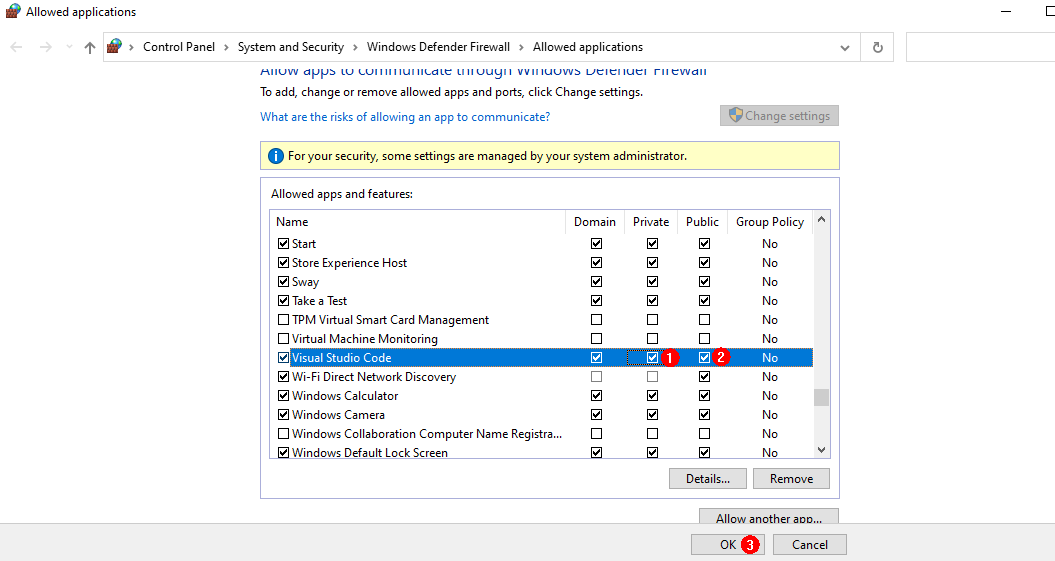Enable TPM Virtual Smart Card Management checkbox
The width and height of the screenshot is (1055, 561).
283,320
